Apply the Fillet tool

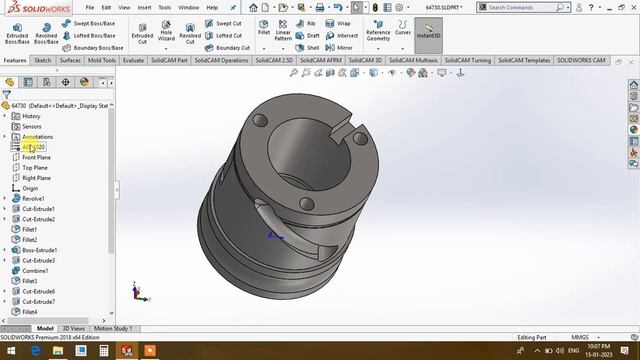(x=264, y=27)
